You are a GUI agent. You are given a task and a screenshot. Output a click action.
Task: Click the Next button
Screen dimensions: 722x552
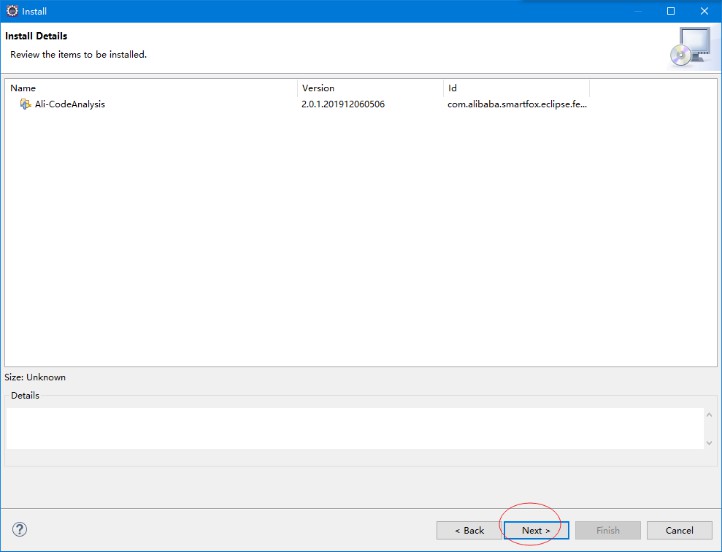tap(536, 530)
